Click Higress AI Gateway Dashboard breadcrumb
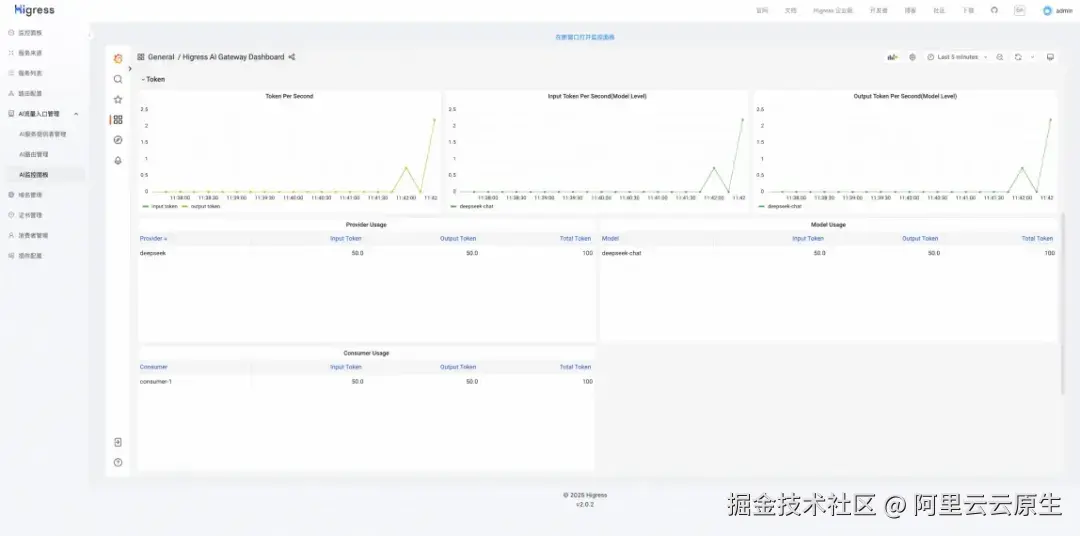The image size is (1080, 536). tap(233, 57)
